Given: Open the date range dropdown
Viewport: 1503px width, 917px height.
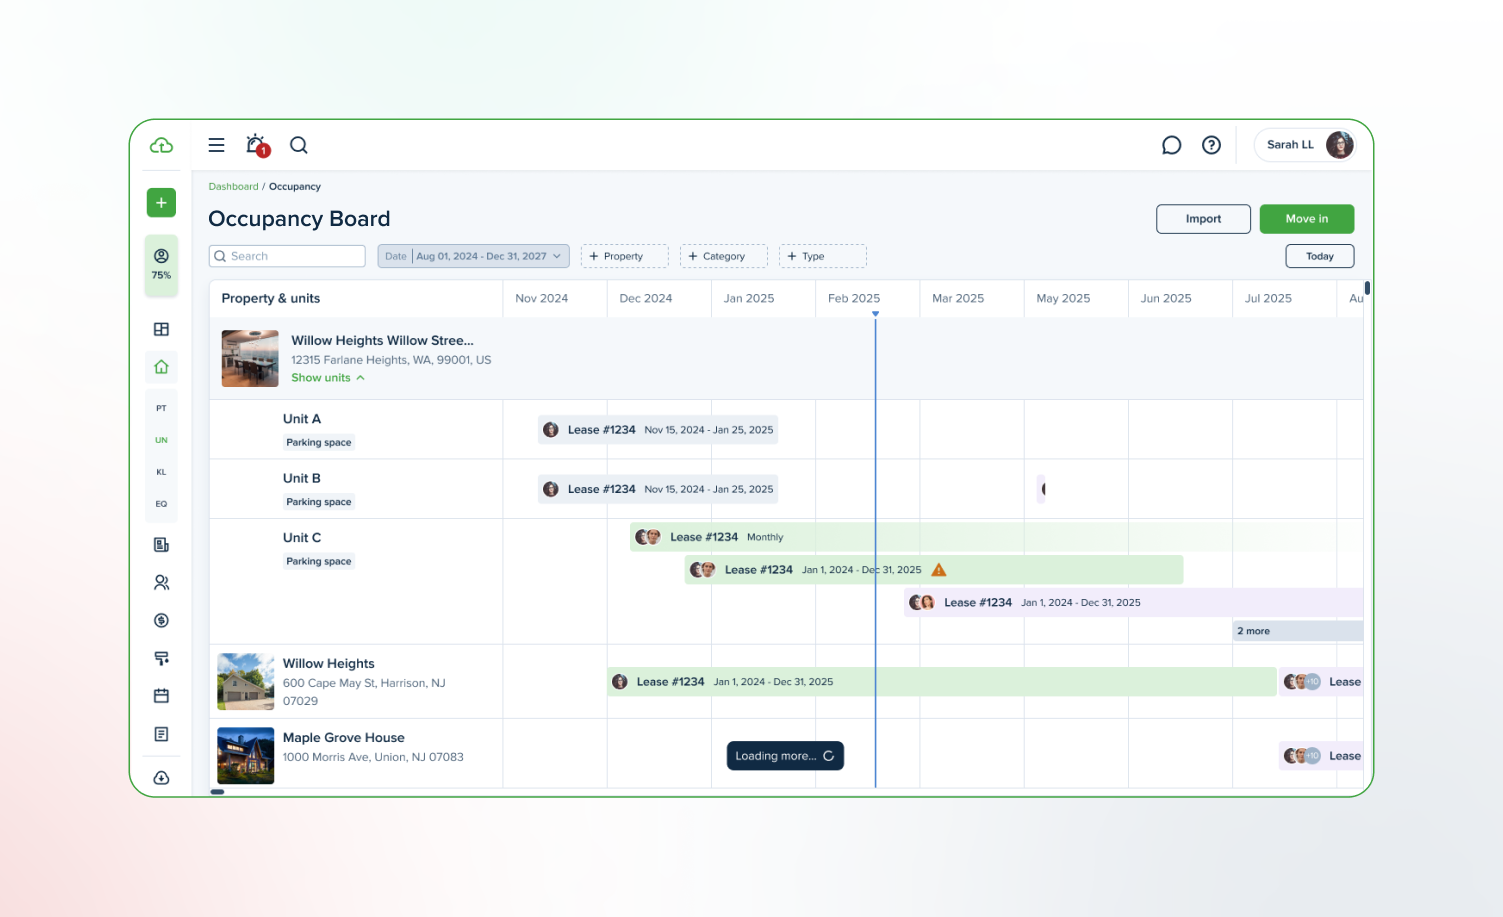Looking at the screenshot, I should click(x=473, y=256).
